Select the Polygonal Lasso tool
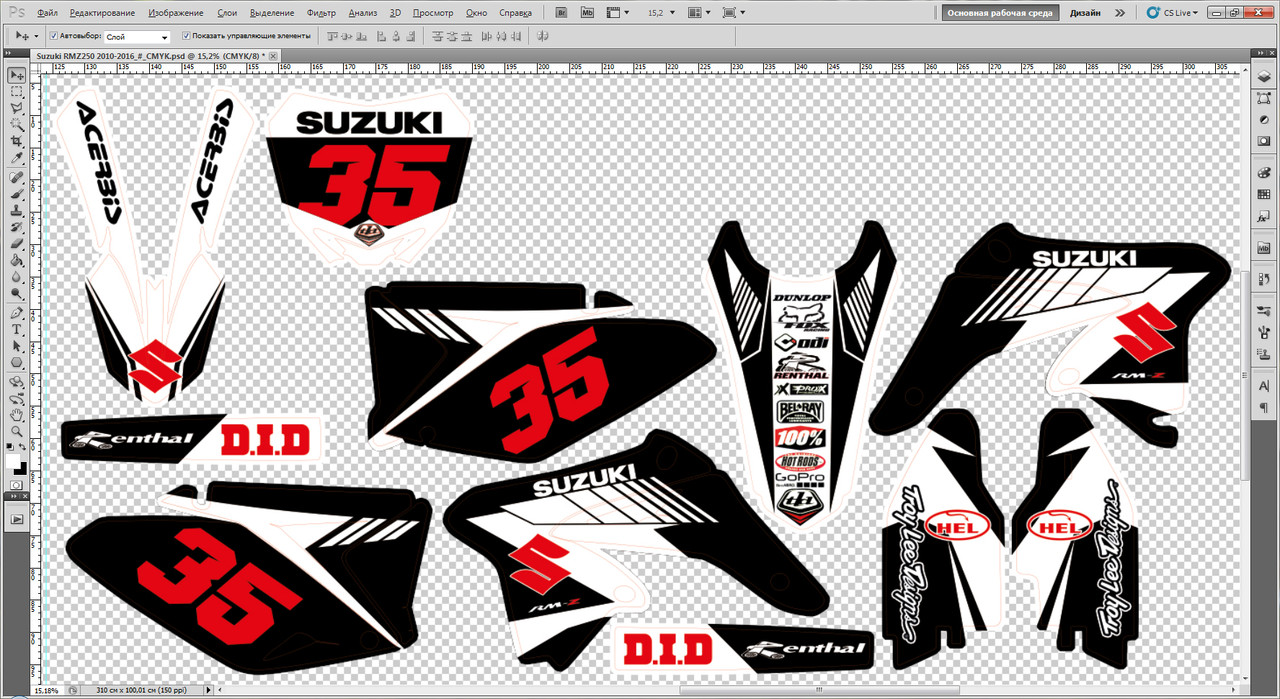The height and width of the screenshot is (699, 1280). click(17, 109)
